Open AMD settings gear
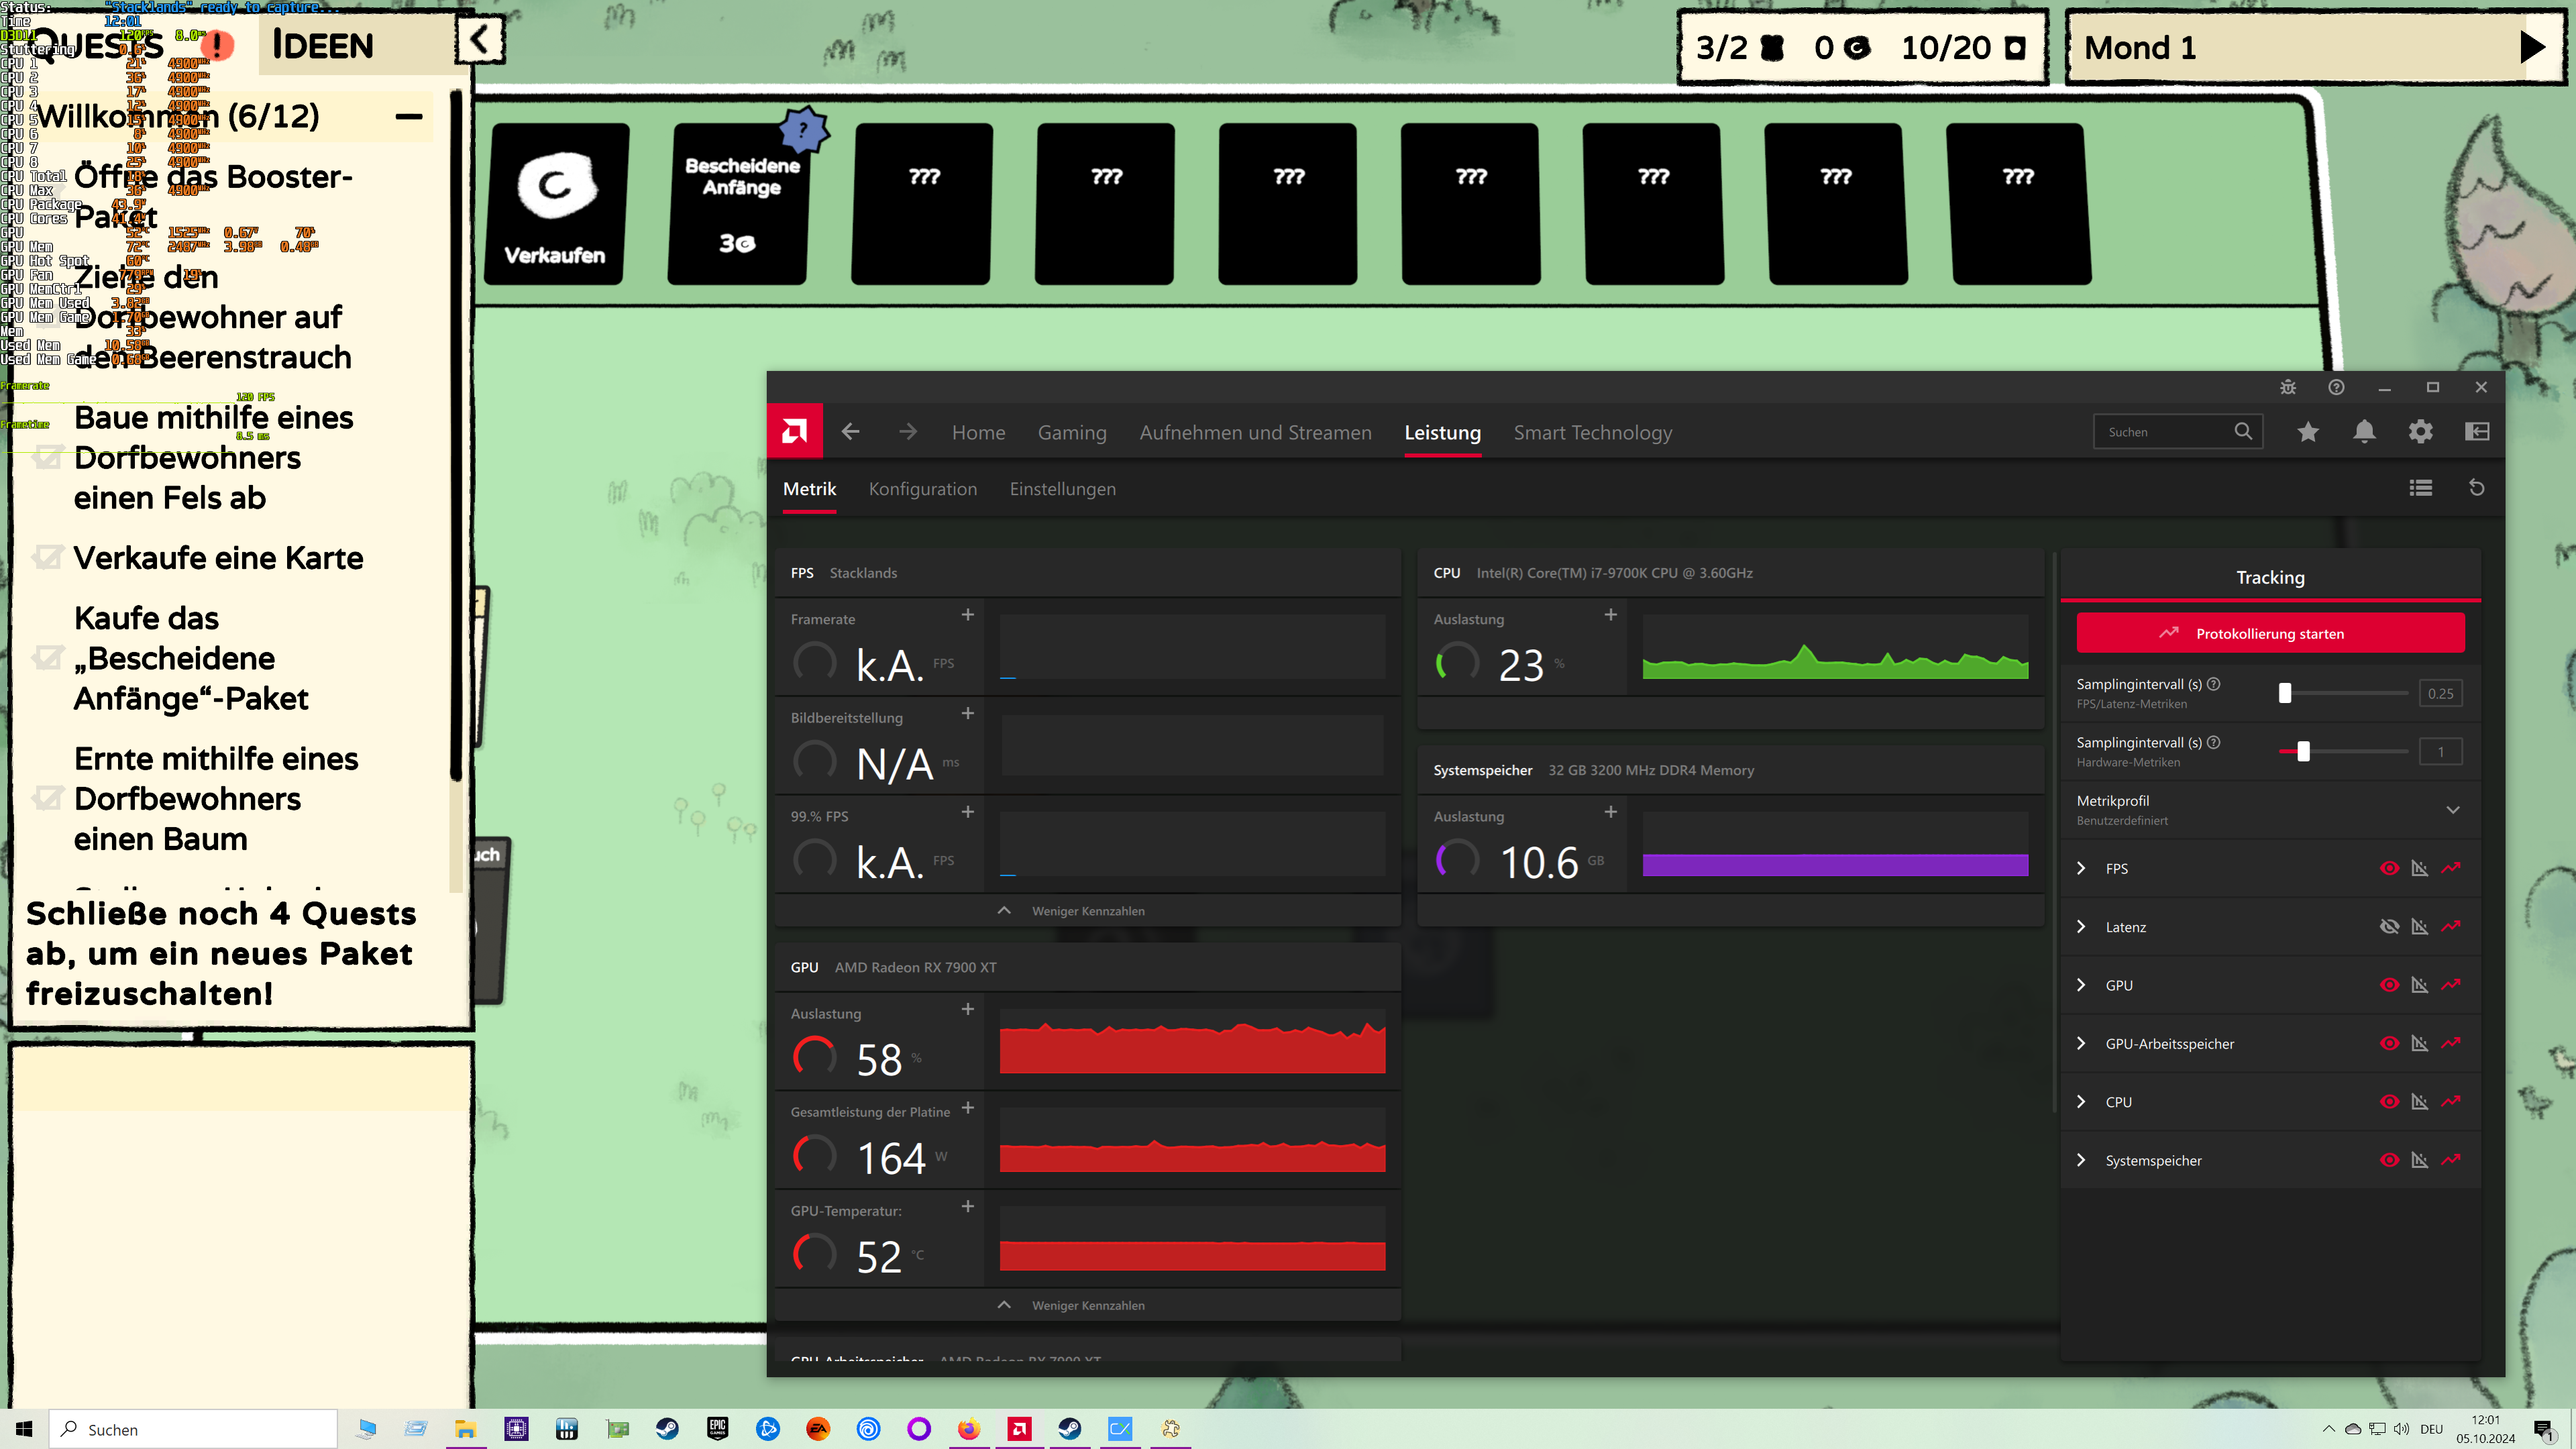Screen dimensions: 2576x1449 click(2420, 431)
